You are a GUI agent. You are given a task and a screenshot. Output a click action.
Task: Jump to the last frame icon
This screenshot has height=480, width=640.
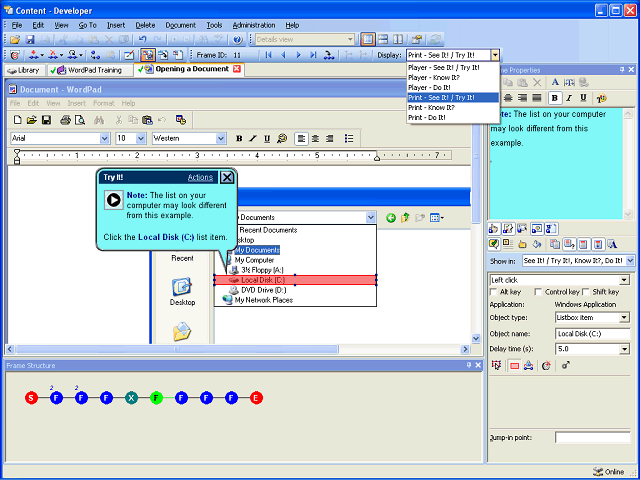[x=313, y=55]
